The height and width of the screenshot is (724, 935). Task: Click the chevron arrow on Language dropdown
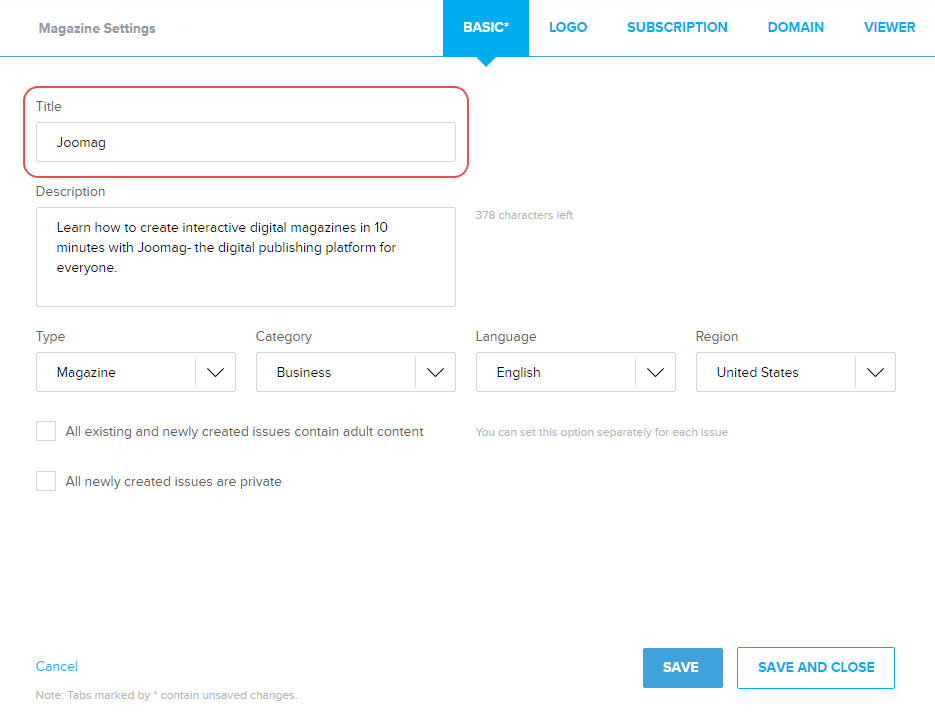coord(655,372)
